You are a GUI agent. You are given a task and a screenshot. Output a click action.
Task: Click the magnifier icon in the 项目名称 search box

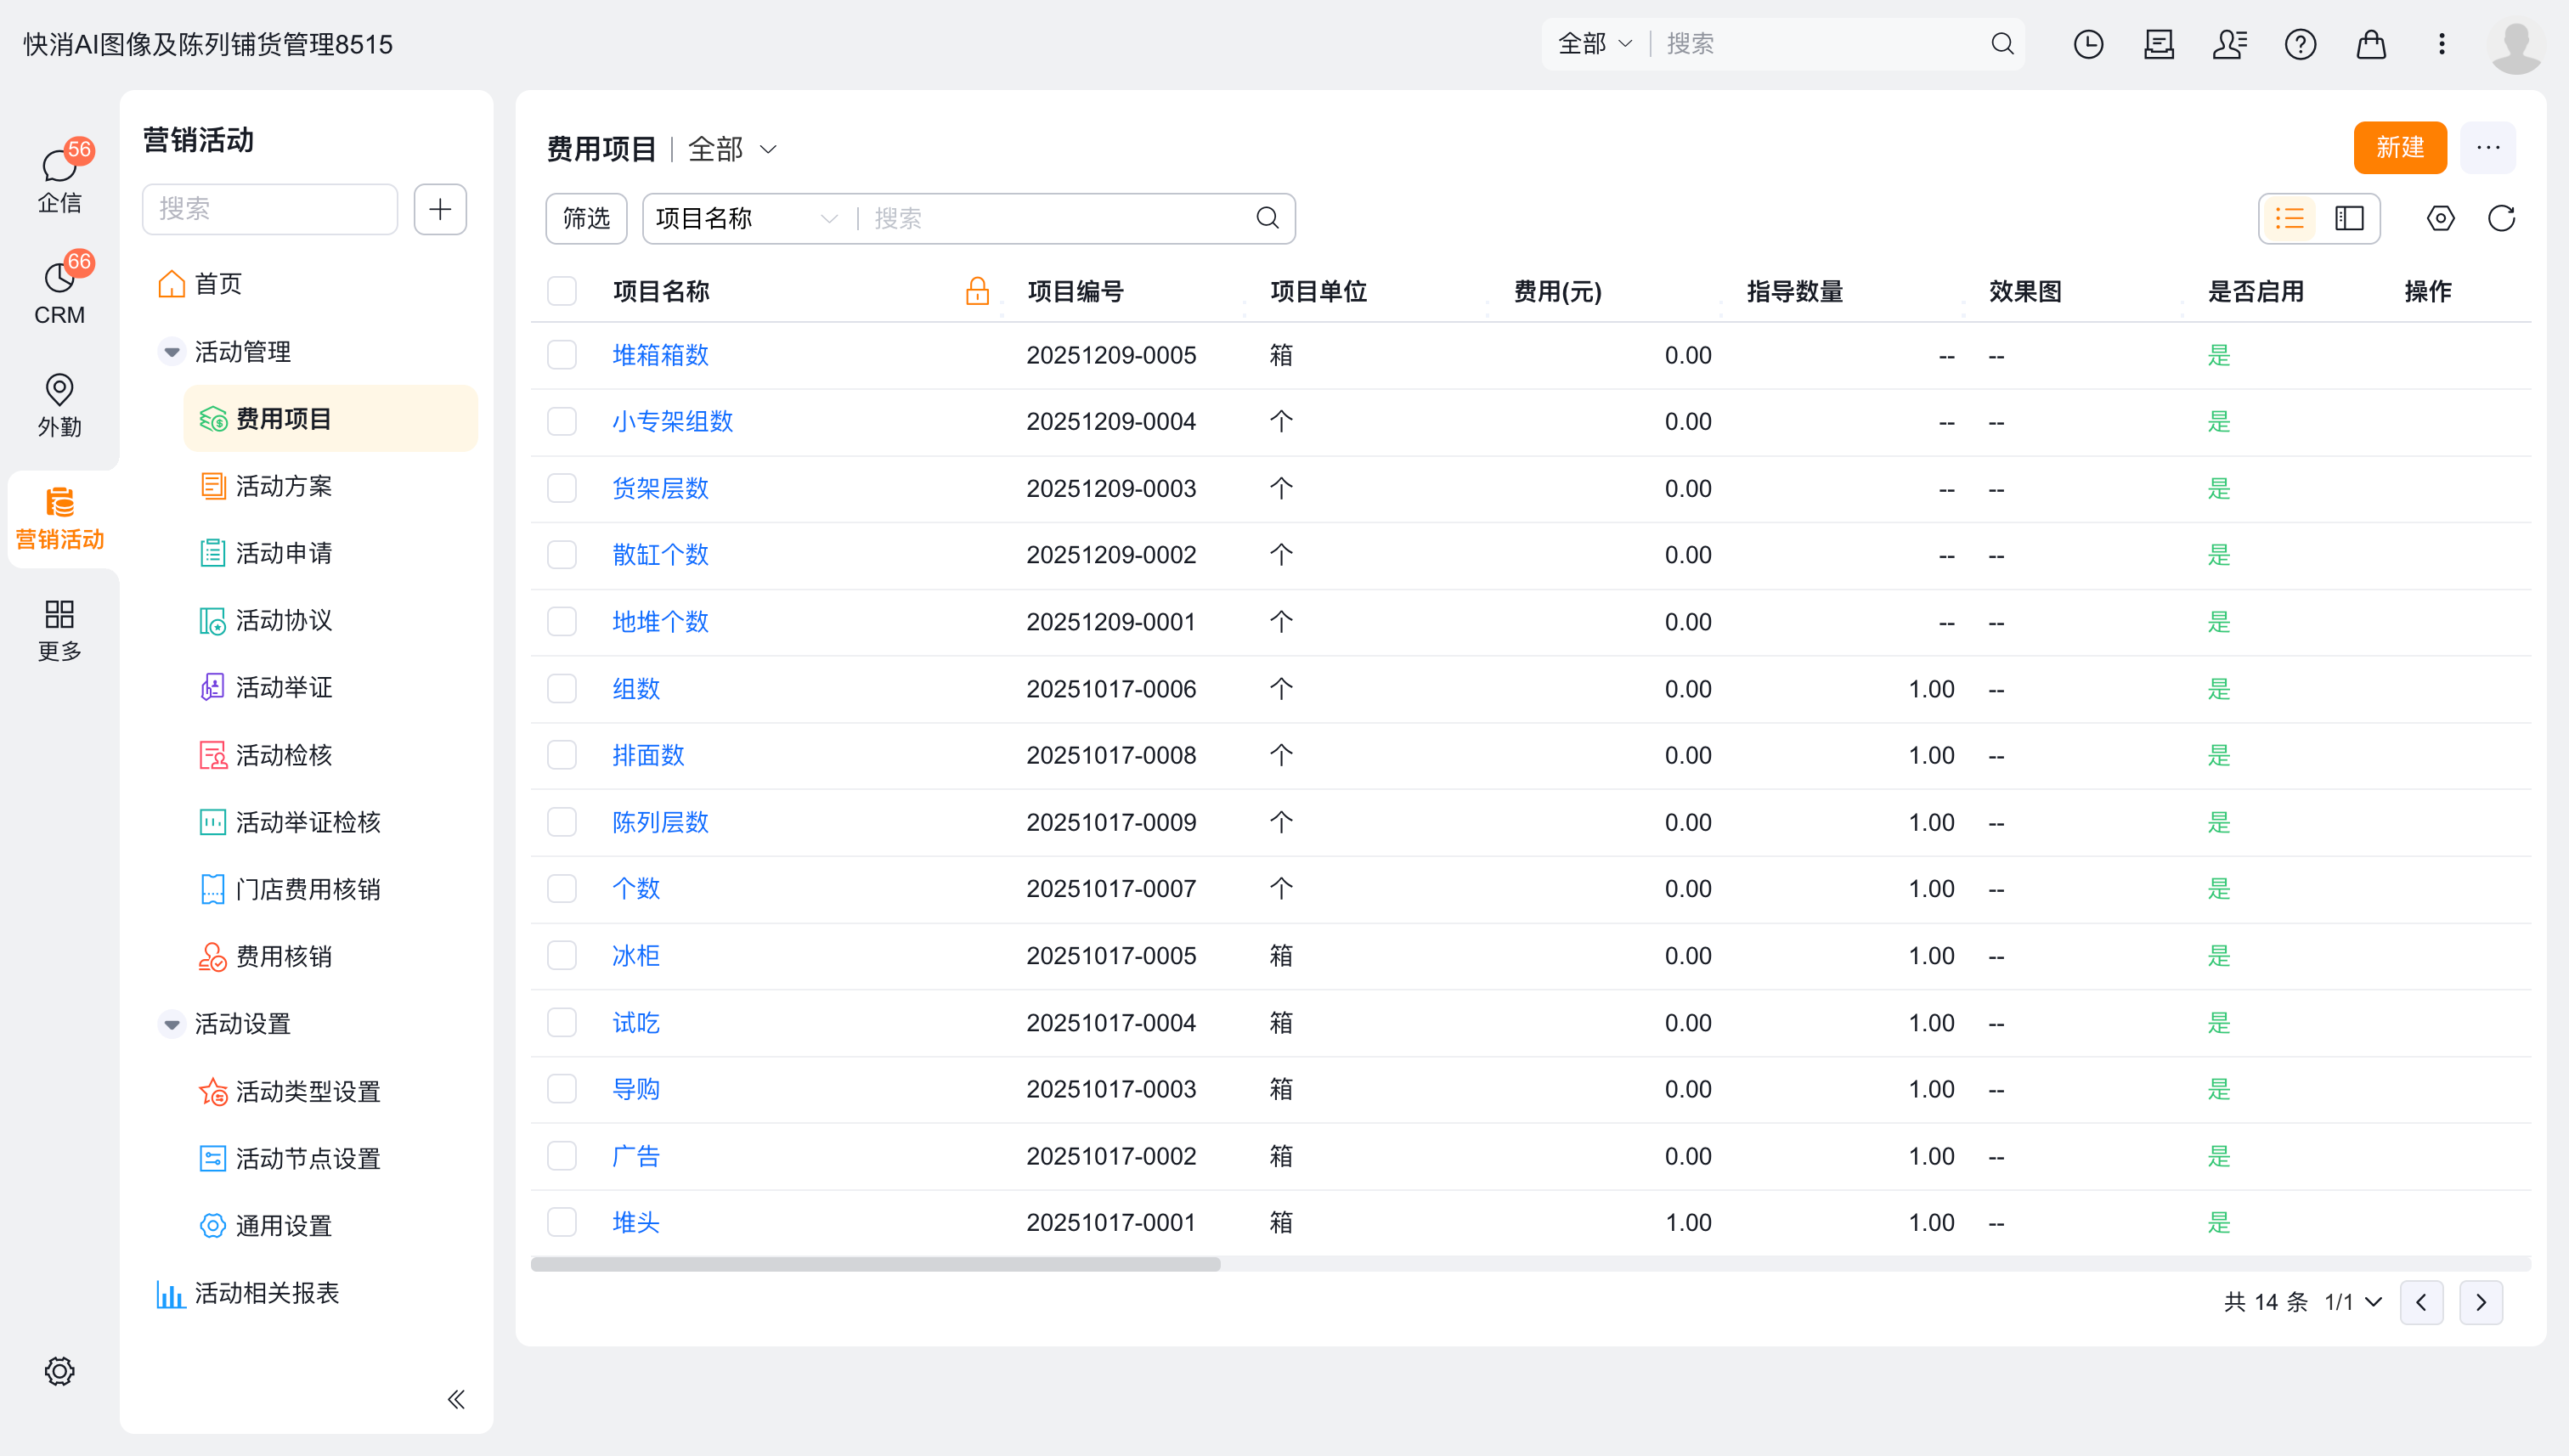[x=1267, y=218]
